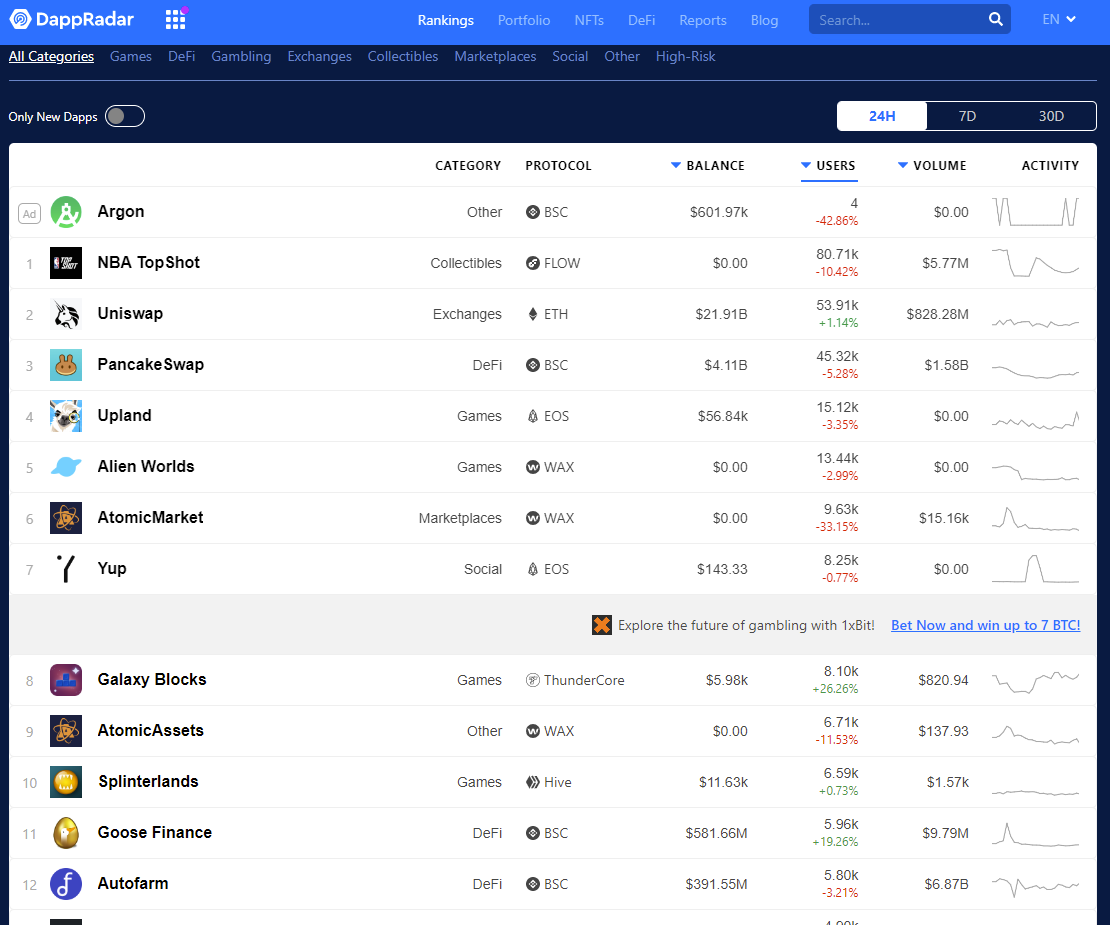The image size is (1110, 925).
Task: Click 'Bet Now and win up to 7 BTC!' link
Action: point(985,626)
